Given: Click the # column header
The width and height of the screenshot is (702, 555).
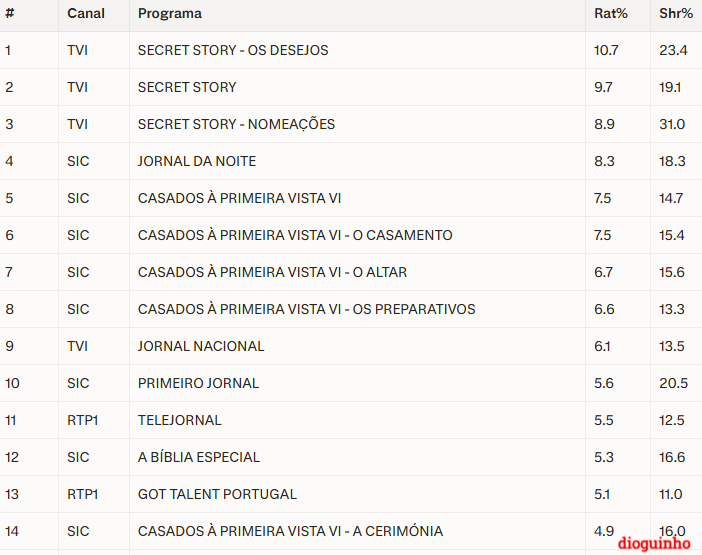Looking at the screenshot, I should pos(9,13).
